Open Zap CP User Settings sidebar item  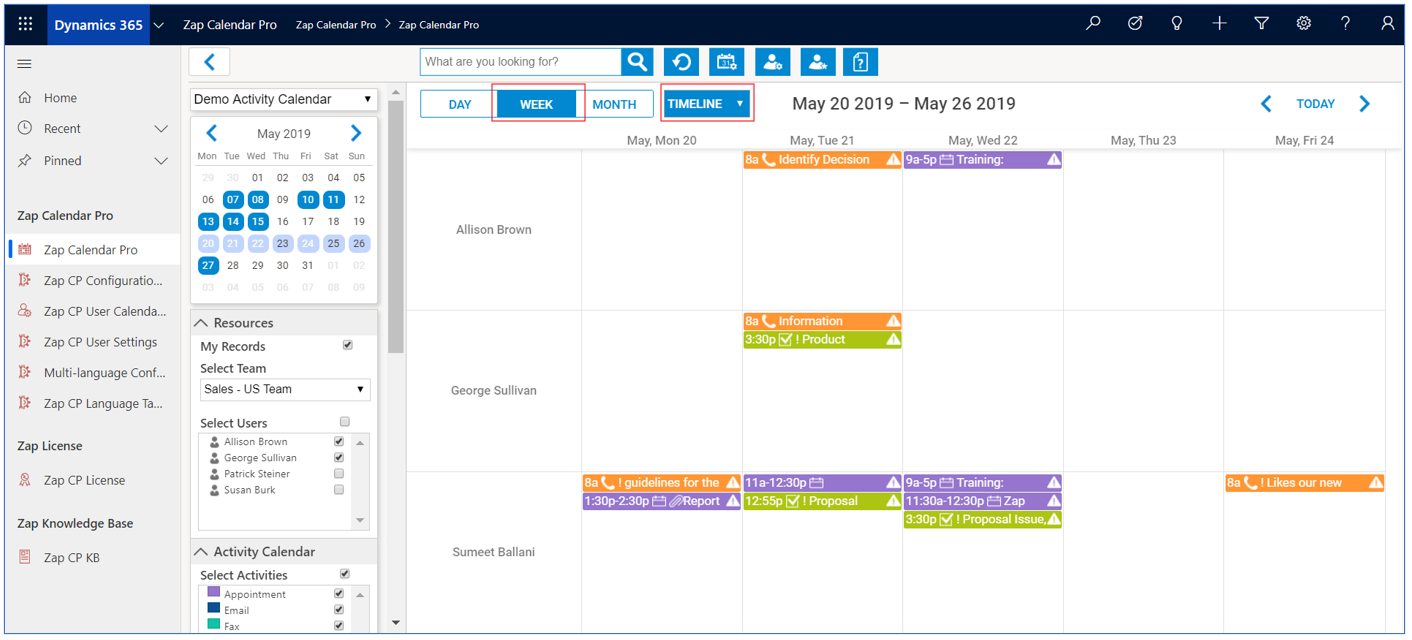pyautogui.click(x=100, y=342)
